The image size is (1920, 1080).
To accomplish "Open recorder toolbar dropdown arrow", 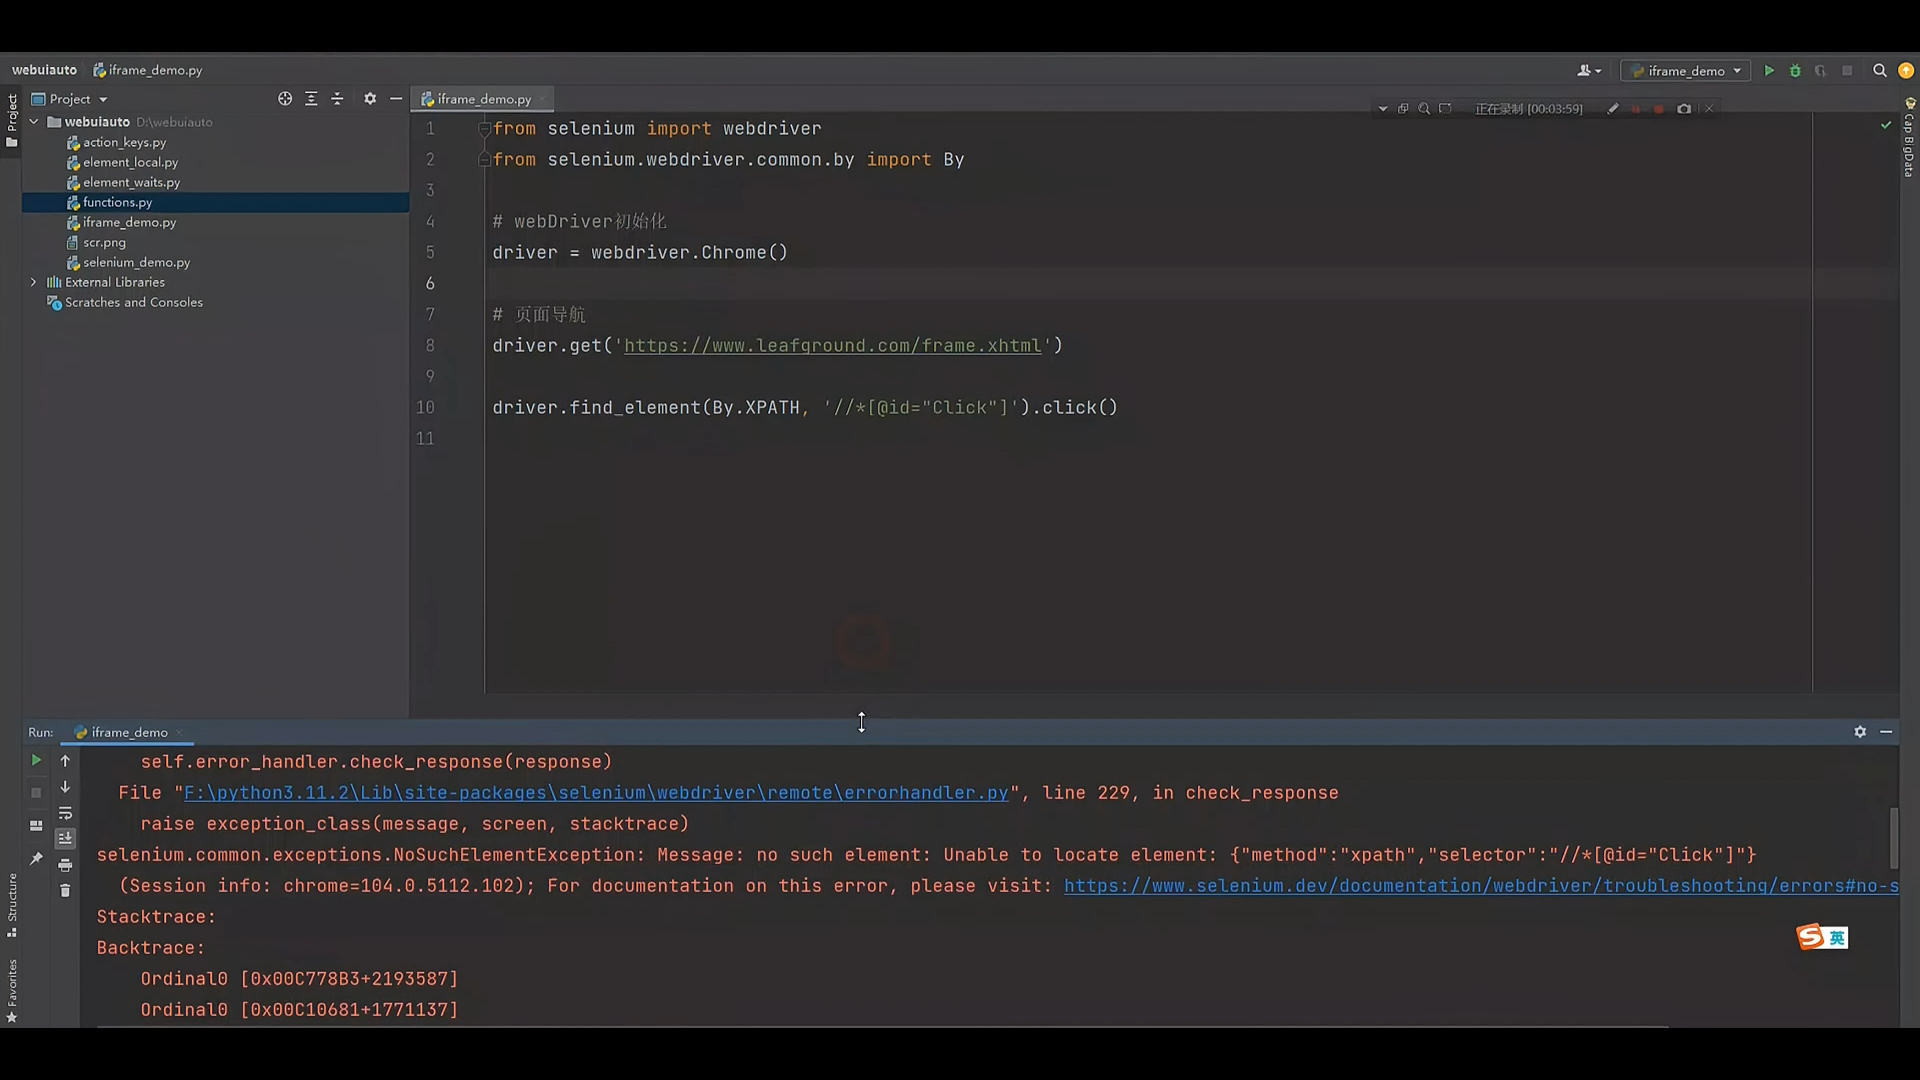I will [x=1383, y=109].
